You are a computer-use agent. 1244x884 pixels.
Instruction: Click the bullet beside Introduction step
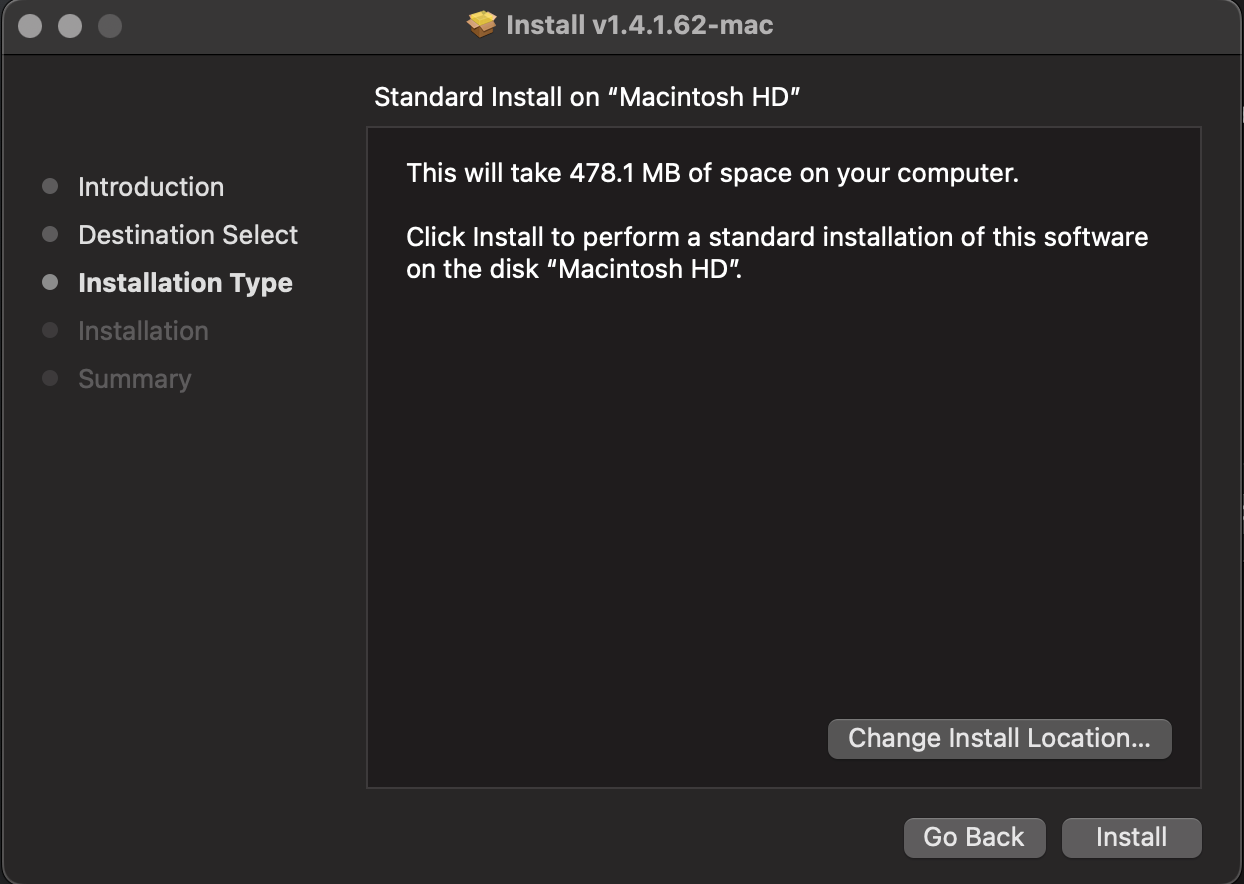(x=50, y=187)
